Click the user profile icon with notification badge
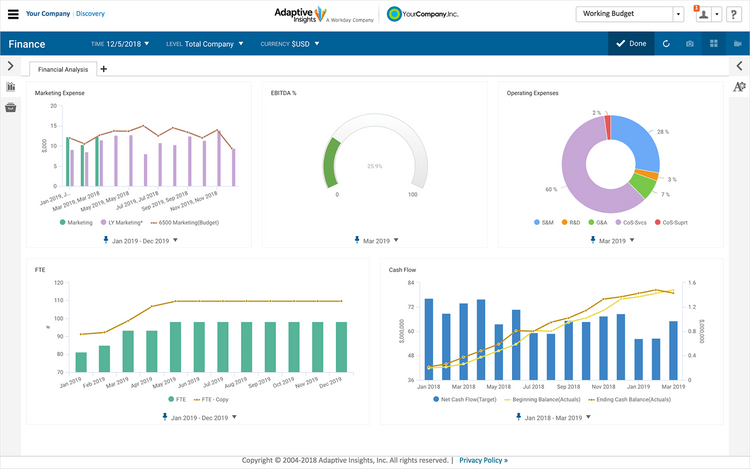 point(705,15)
